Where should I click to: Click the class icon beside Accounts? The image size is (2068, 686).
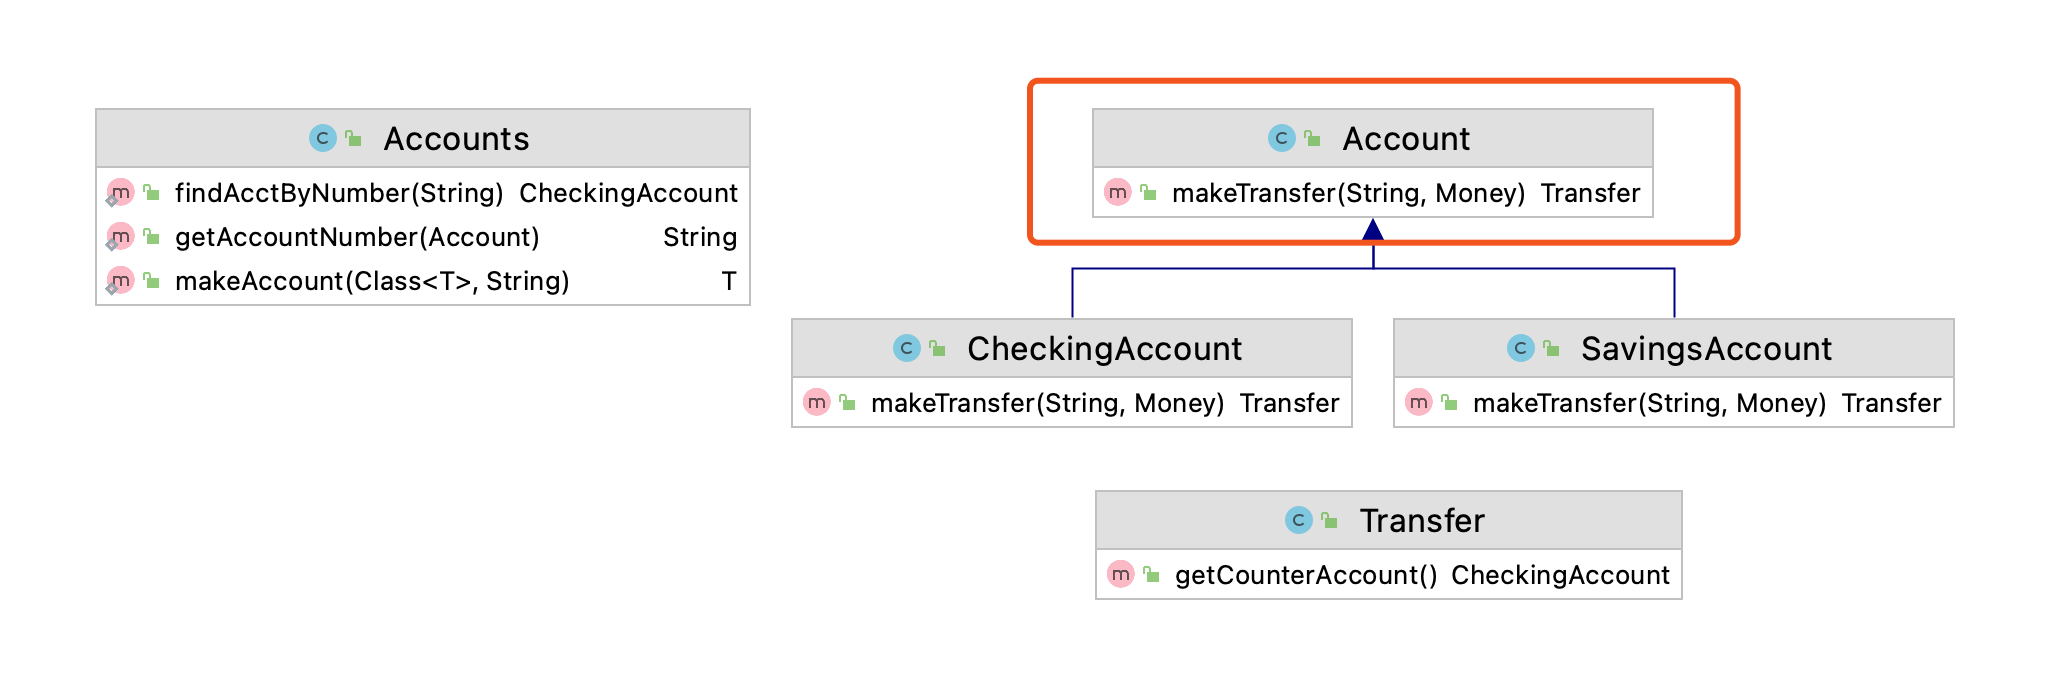pyautogui.click(x=322, y=138)
